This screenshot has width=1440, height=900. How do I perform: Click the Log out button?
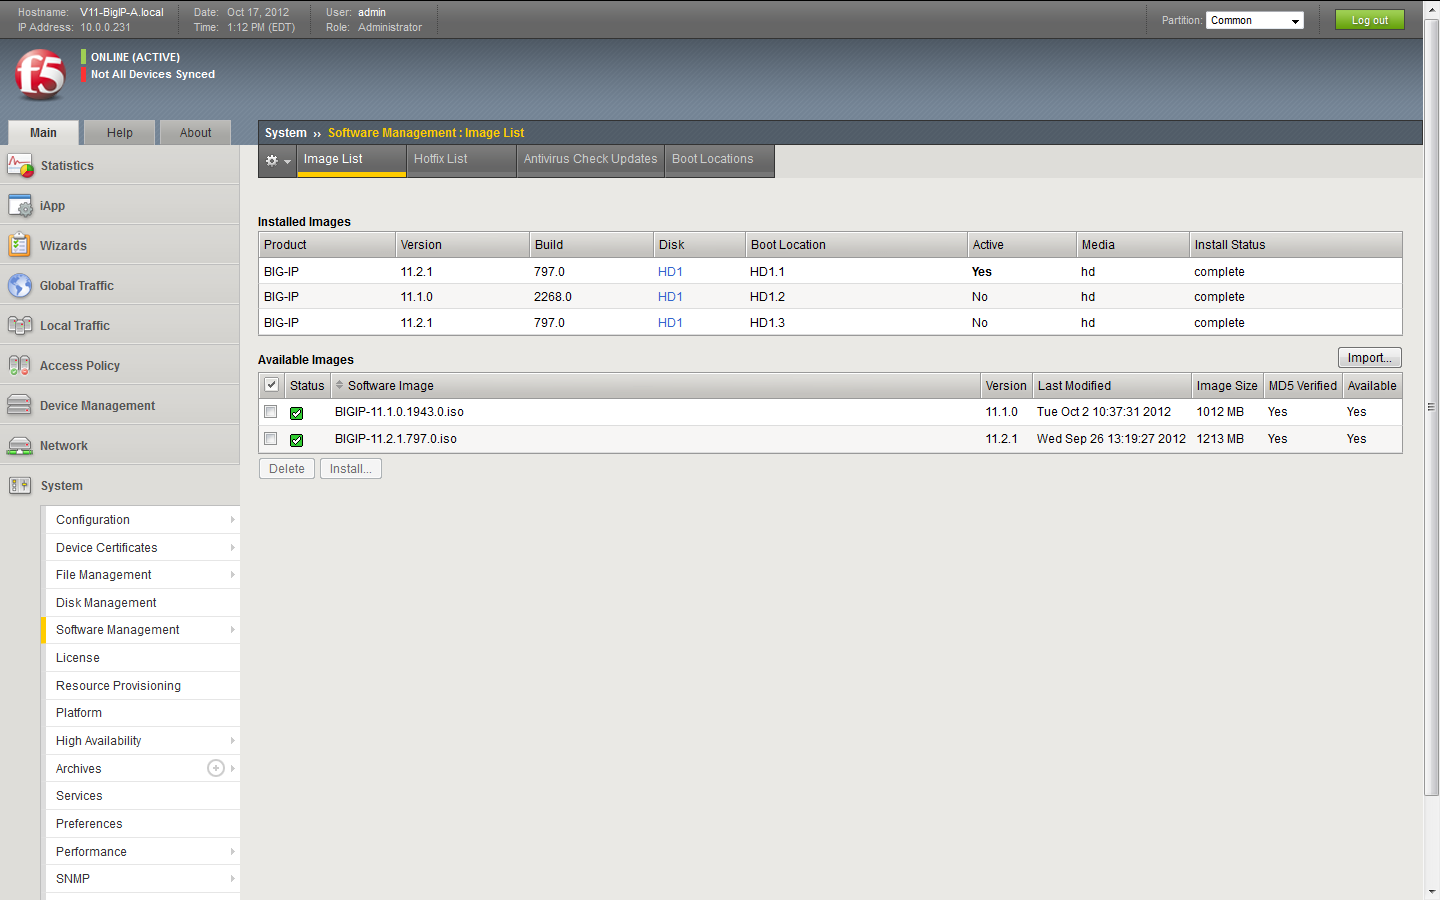tap(1369, 20)
